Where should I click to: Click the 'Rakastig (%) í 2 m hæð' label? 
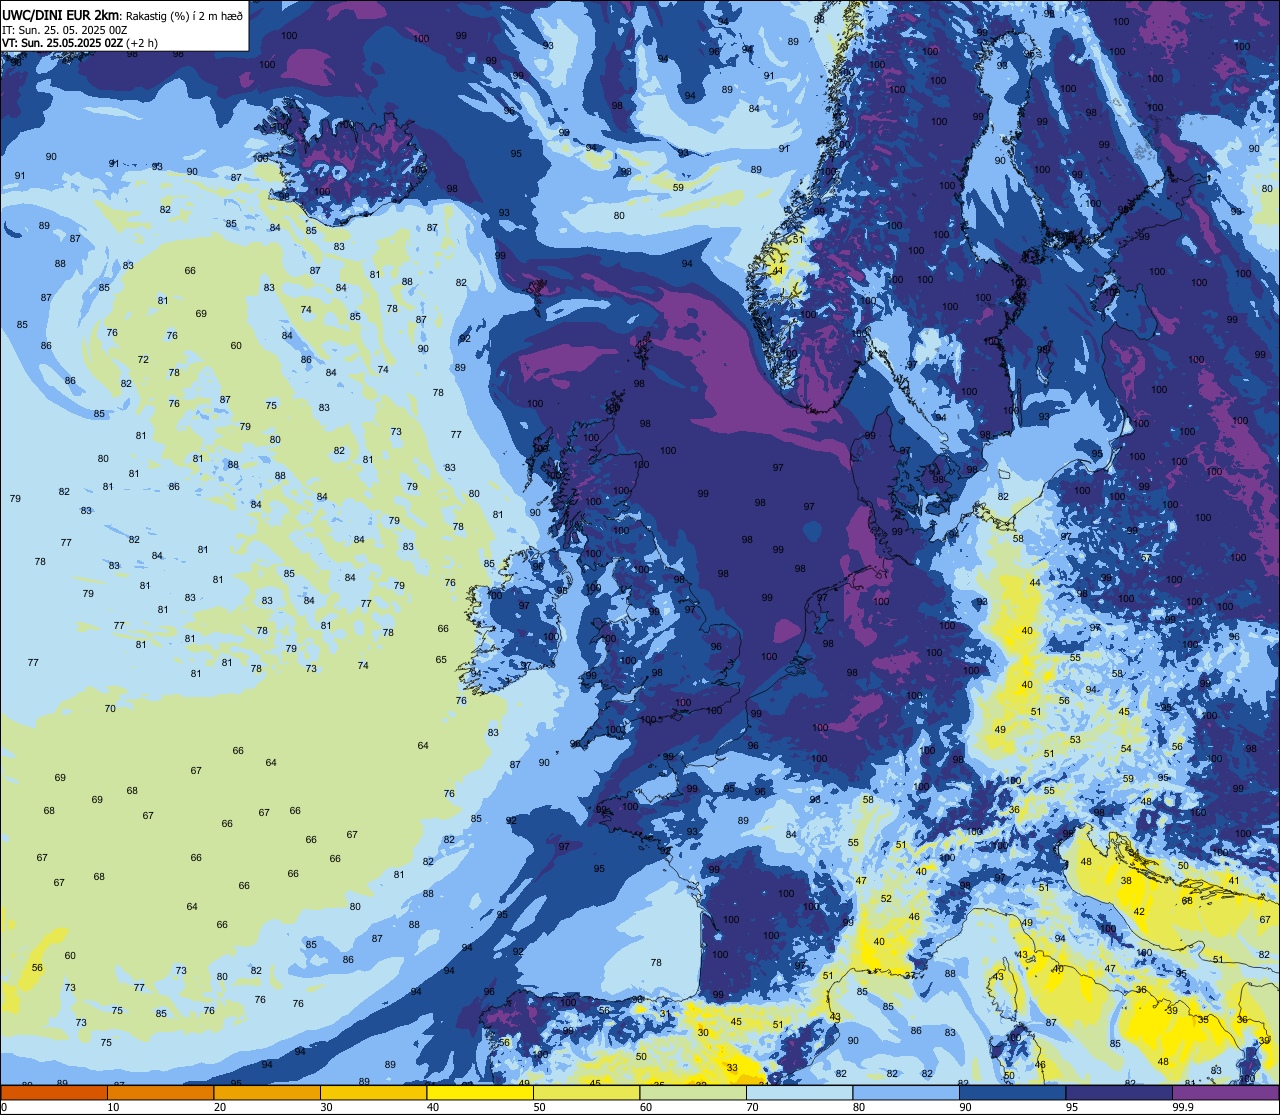click(184, 15)
